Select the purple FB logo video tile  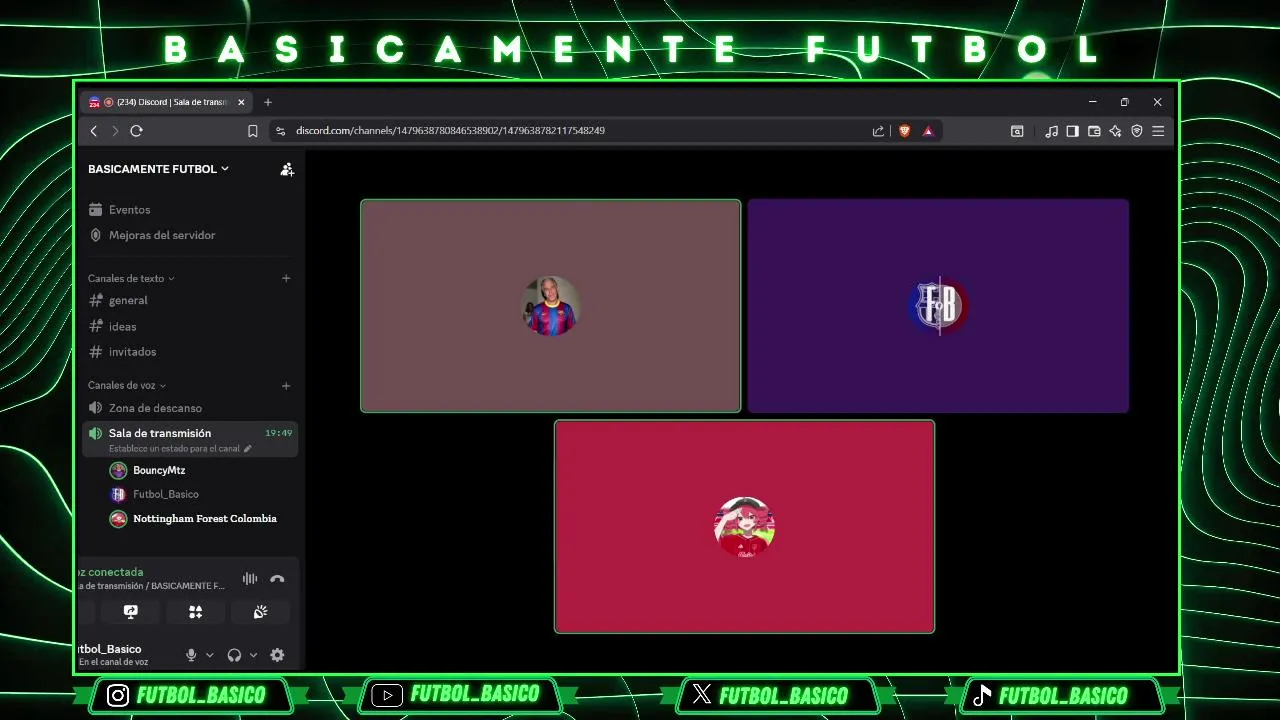[x=938, y=306]
